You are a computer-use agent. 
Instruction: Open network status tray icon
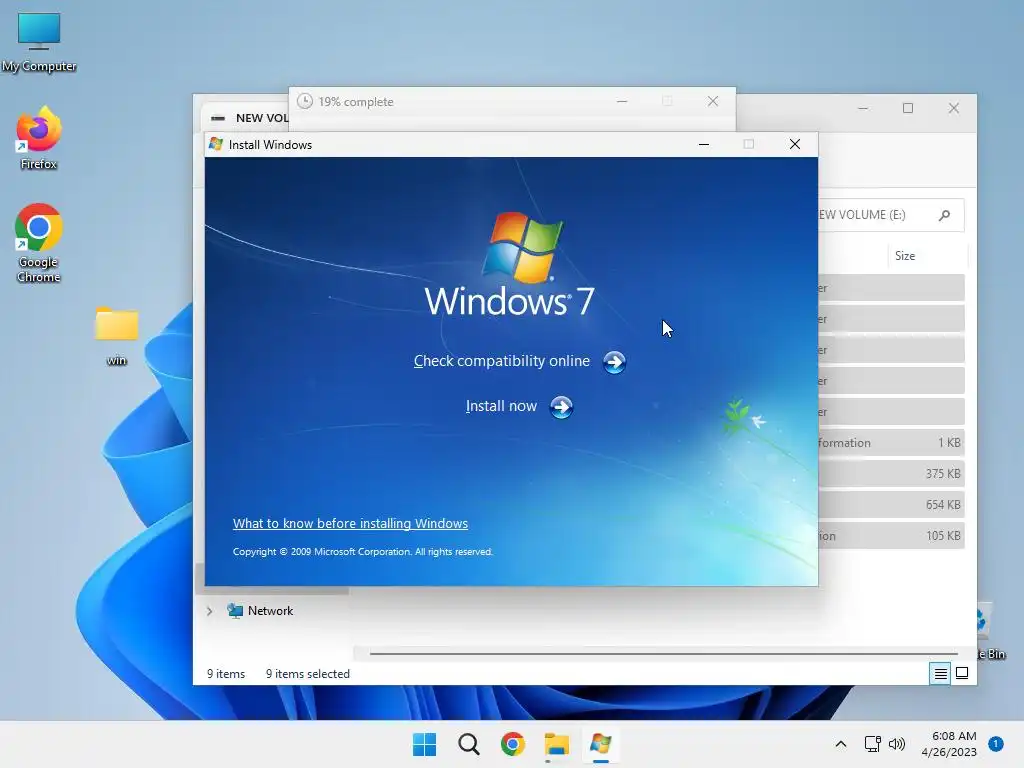[872, 744]
